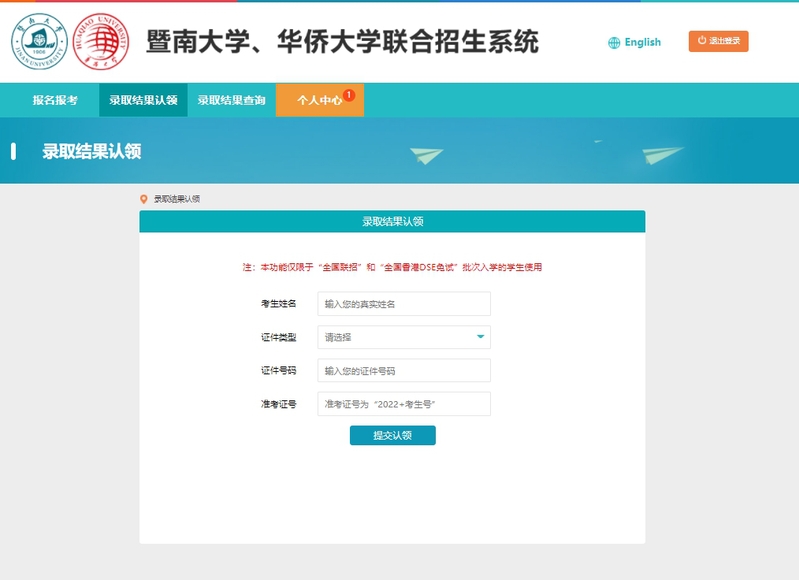Click the site title 暨南大学、华侨大学联合招生系统
The width and height of the screenshot is (799, 580).
[x=342, y=42]
